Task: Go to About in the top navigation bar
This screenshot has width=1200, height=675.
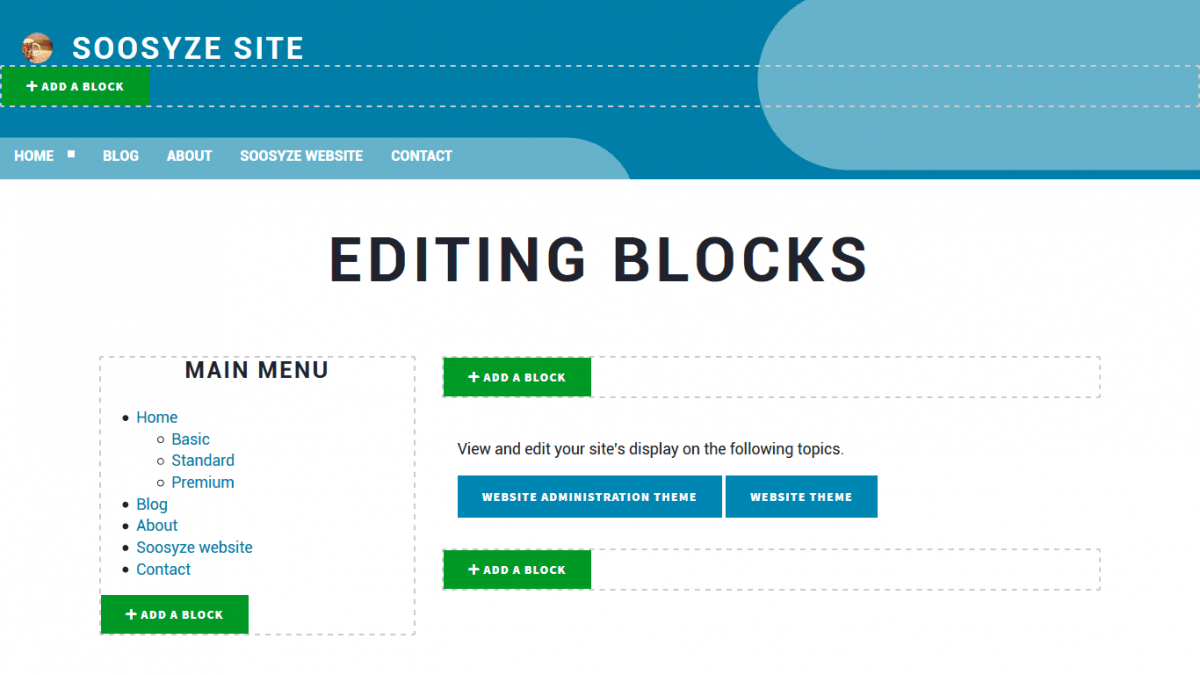Action: (x=189, y=156)
